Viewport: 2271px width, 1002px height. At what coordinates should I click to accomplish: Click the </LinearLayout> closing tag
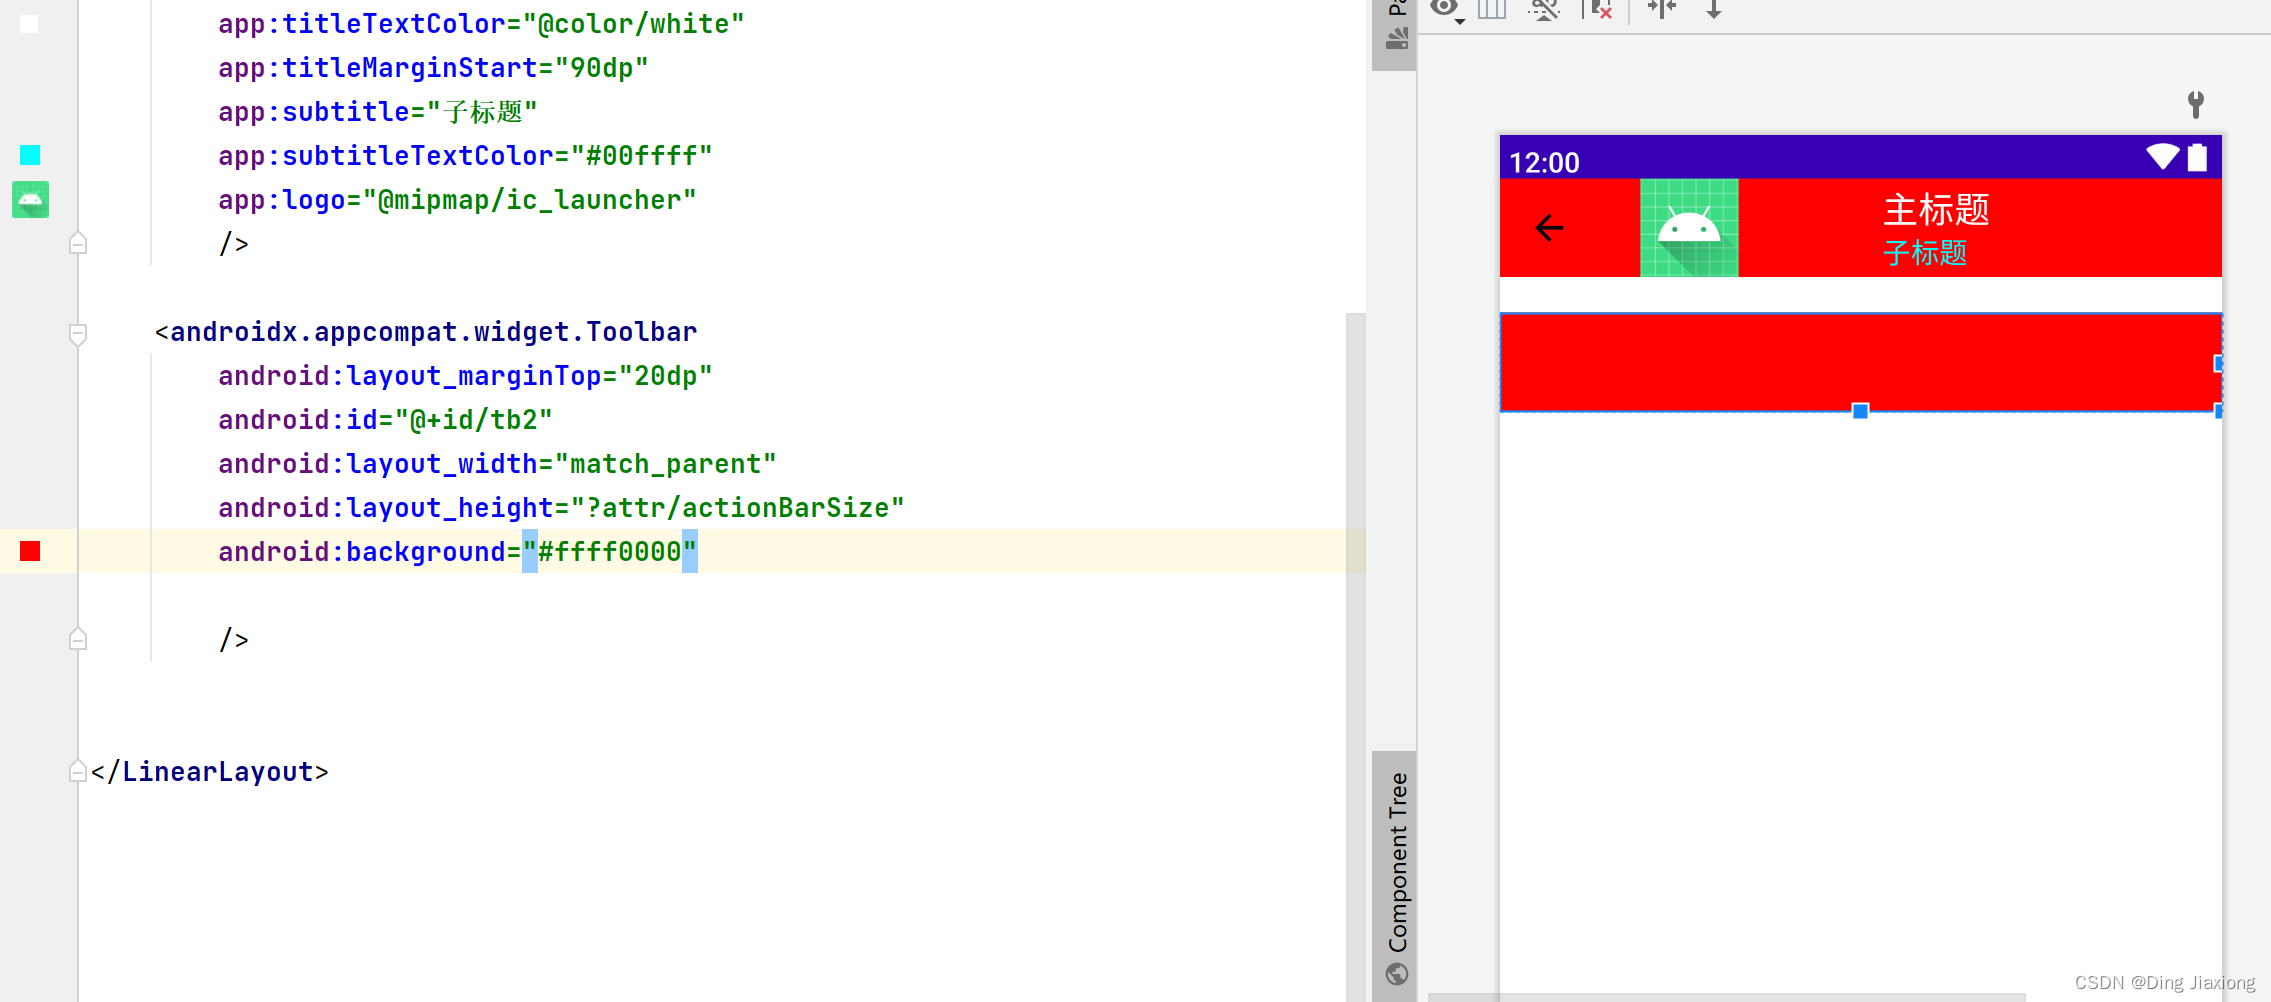209,772
